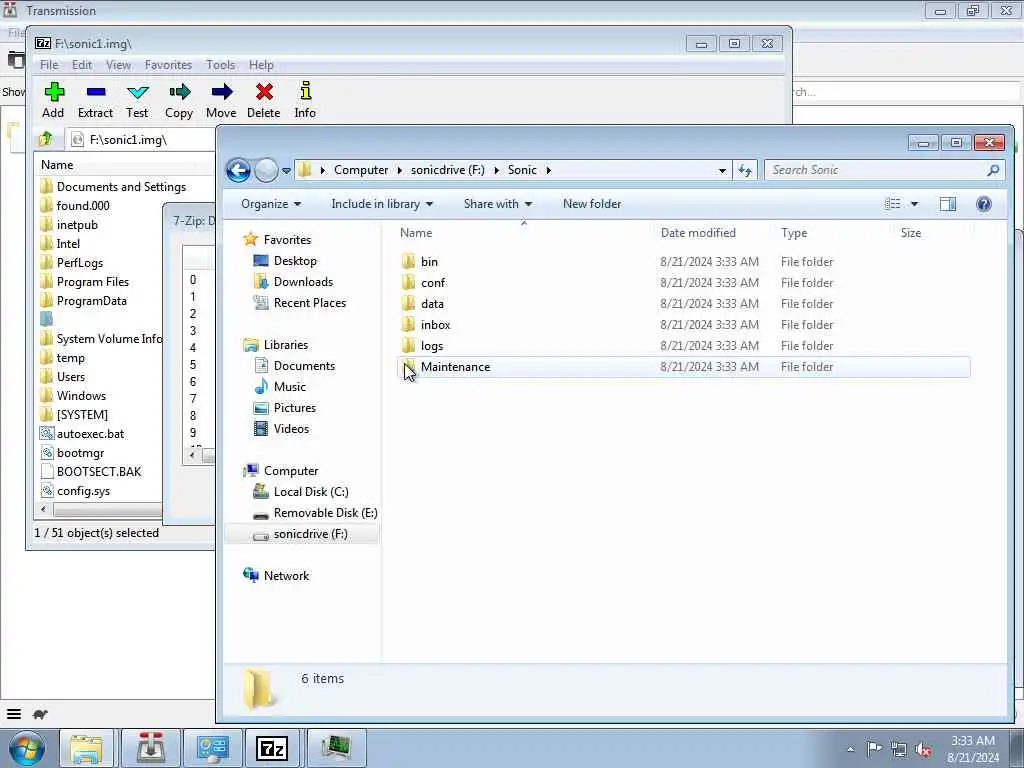This screenshot has height=768, width=1024.
Task: Expand the address bar history dropdown
Action: coord(722,170)
